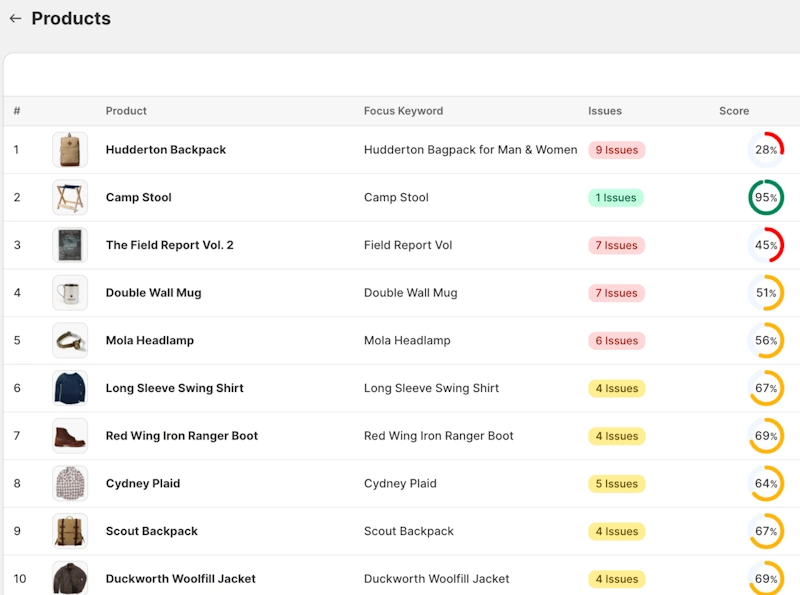This screenshot has height=595, width=800.
Task: Open the Camp Stool product name
Action: tap(138, 197)
